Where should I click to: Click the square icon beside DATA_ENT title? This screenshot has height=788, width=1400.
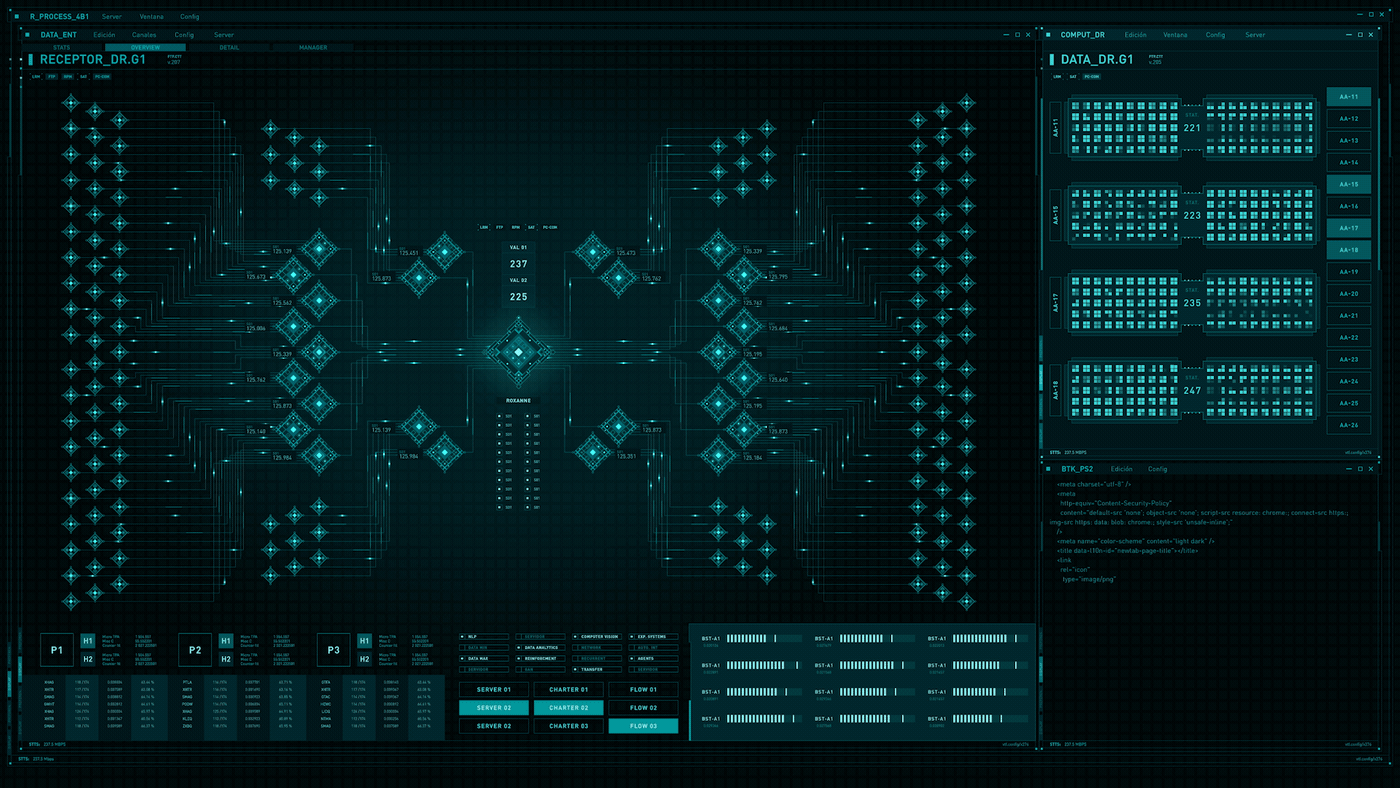click(28, 35)
